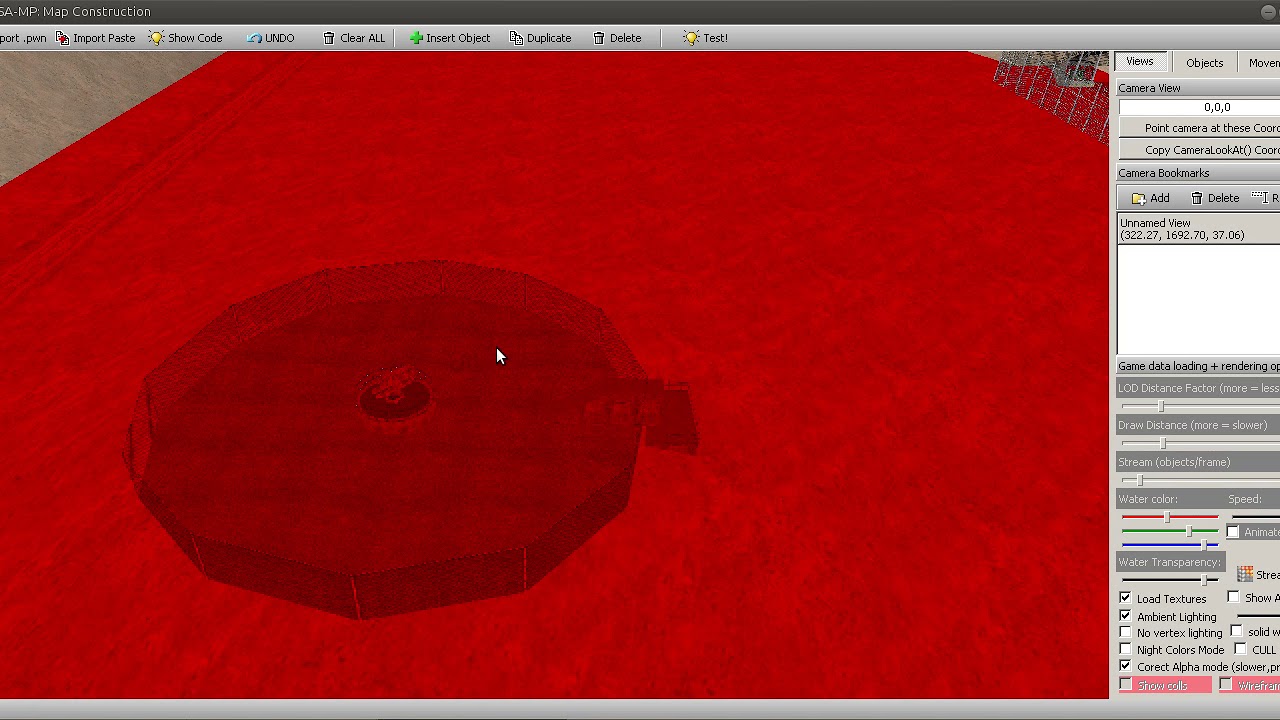Adjust the red Water color slider
This screenshot has width=1280, height=720.
coord(1167,517)
